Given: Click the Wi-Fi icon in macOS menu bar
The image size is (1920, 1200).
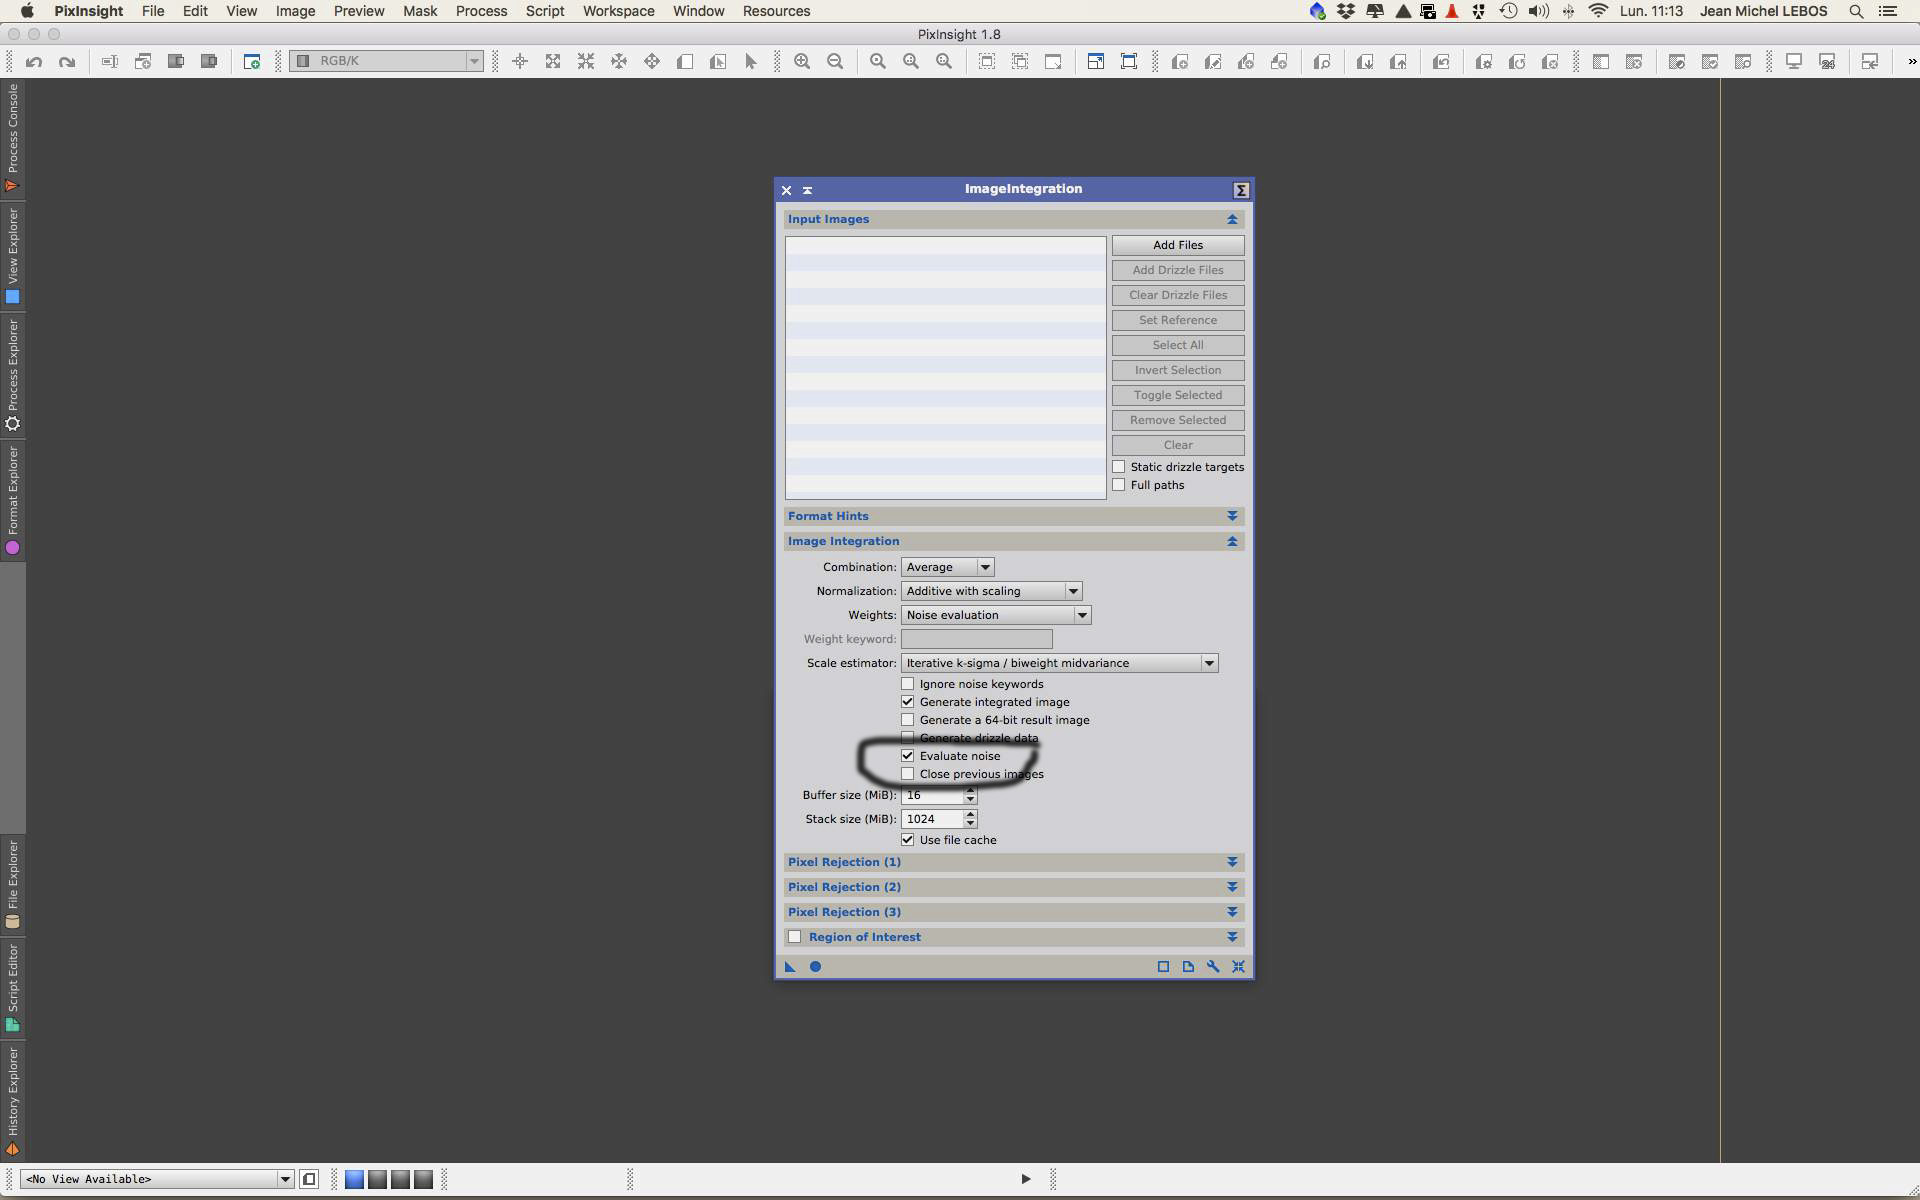Looking at the screenshot, I should point(1598,11).
